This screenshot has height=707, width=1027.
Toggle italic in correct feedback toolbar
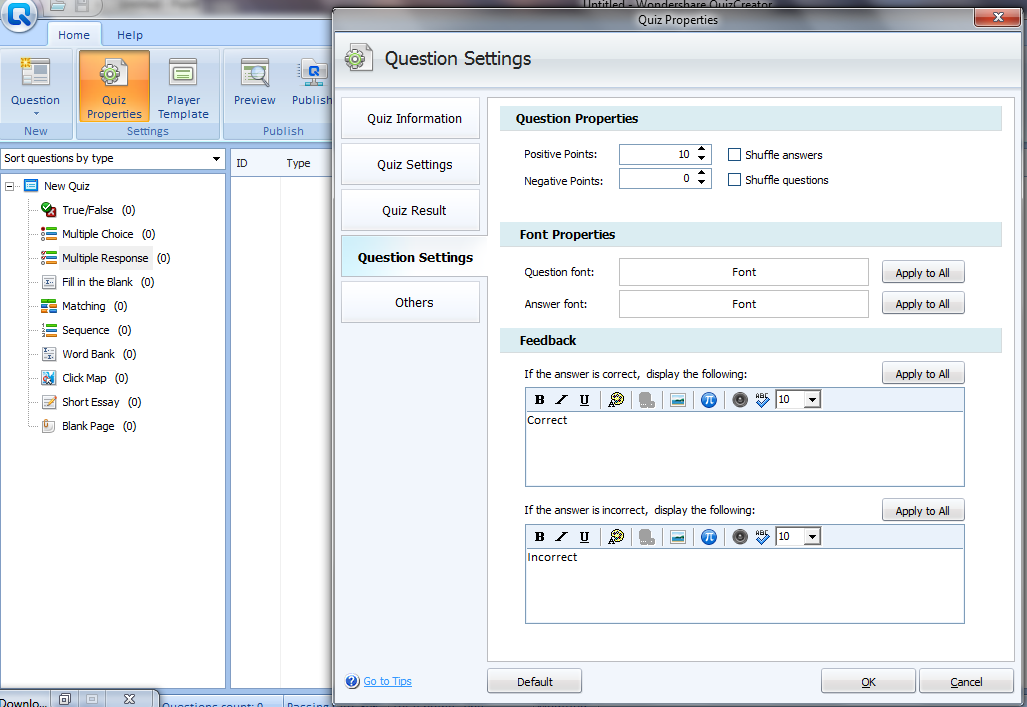click(561, 400)
